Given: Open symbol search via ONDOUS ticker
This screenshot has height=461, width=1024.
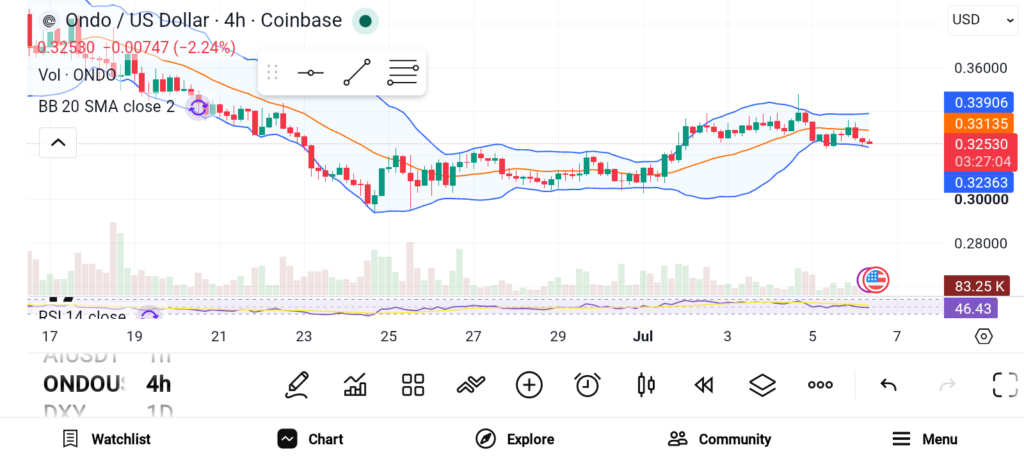Looking at the screenshot, I should click(83, 384).
